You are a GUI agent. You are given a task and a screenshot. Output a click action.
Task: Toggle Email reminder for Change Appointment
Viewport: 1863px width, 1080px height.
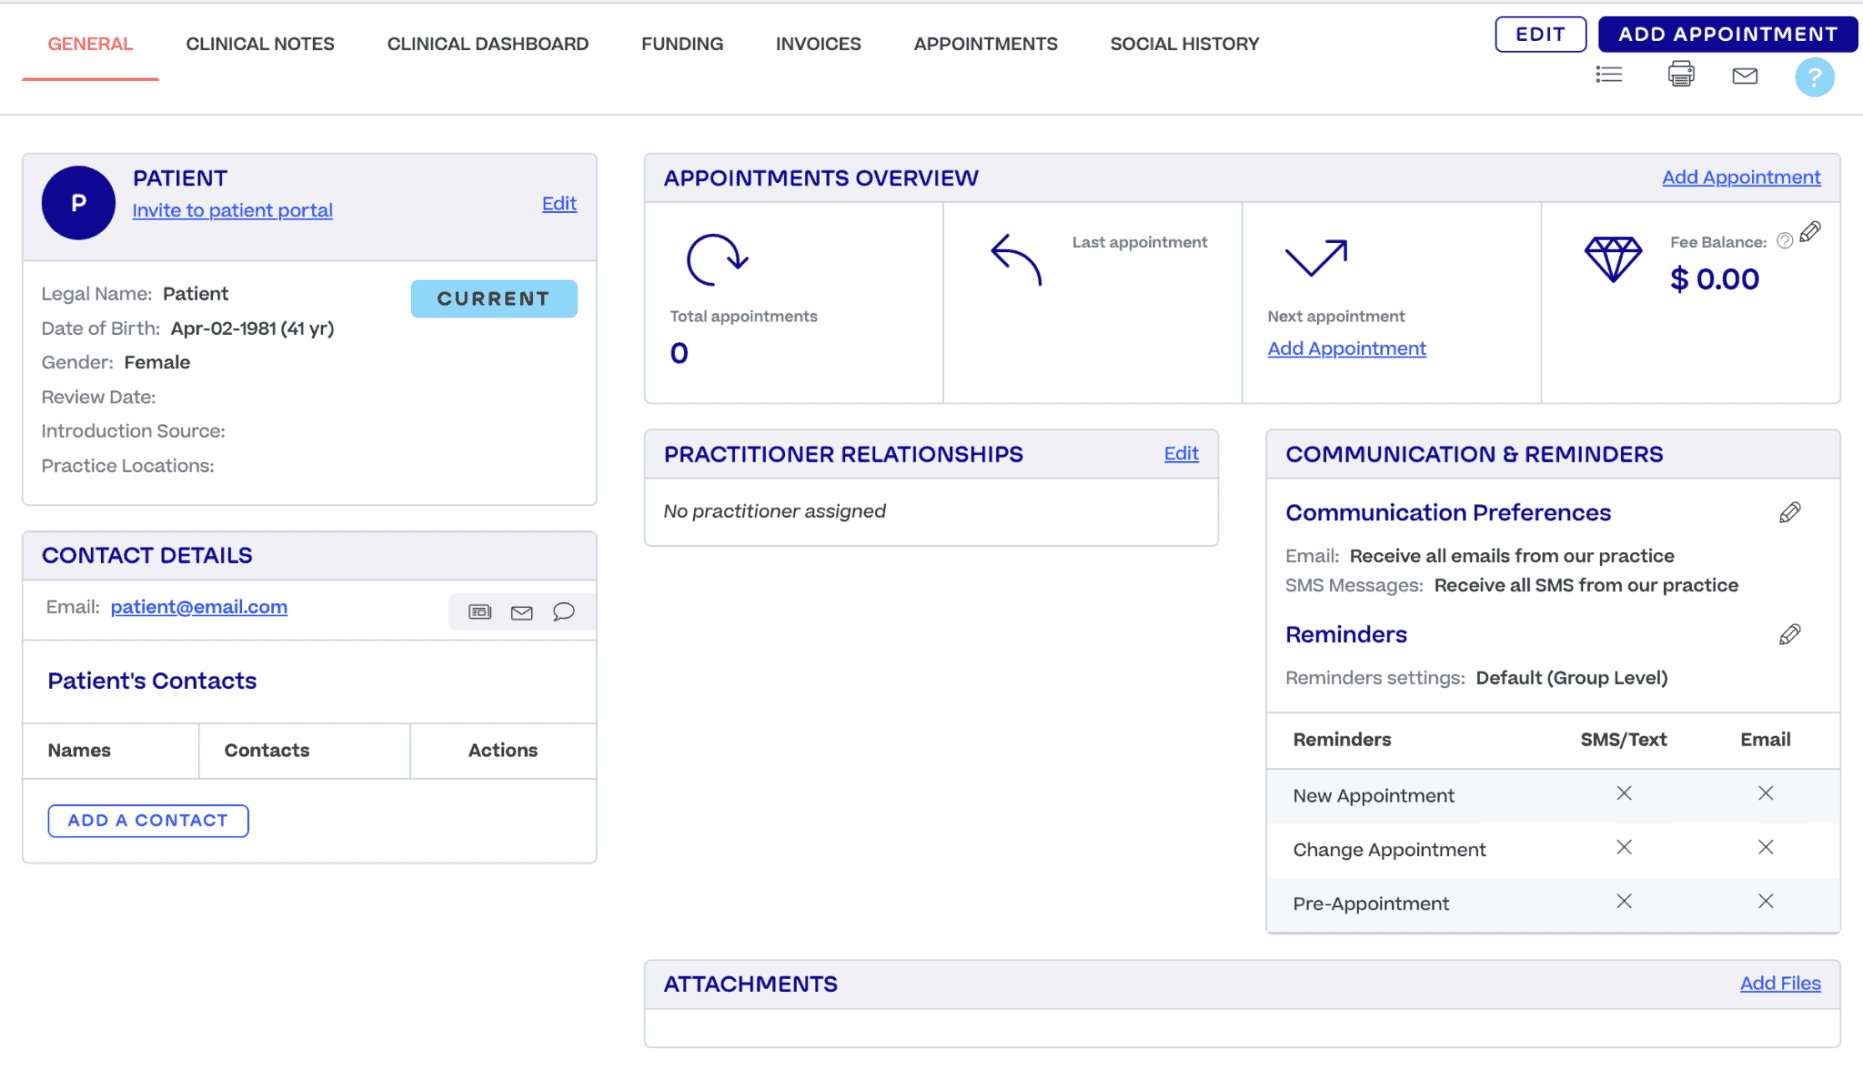tap(1765, 847)
